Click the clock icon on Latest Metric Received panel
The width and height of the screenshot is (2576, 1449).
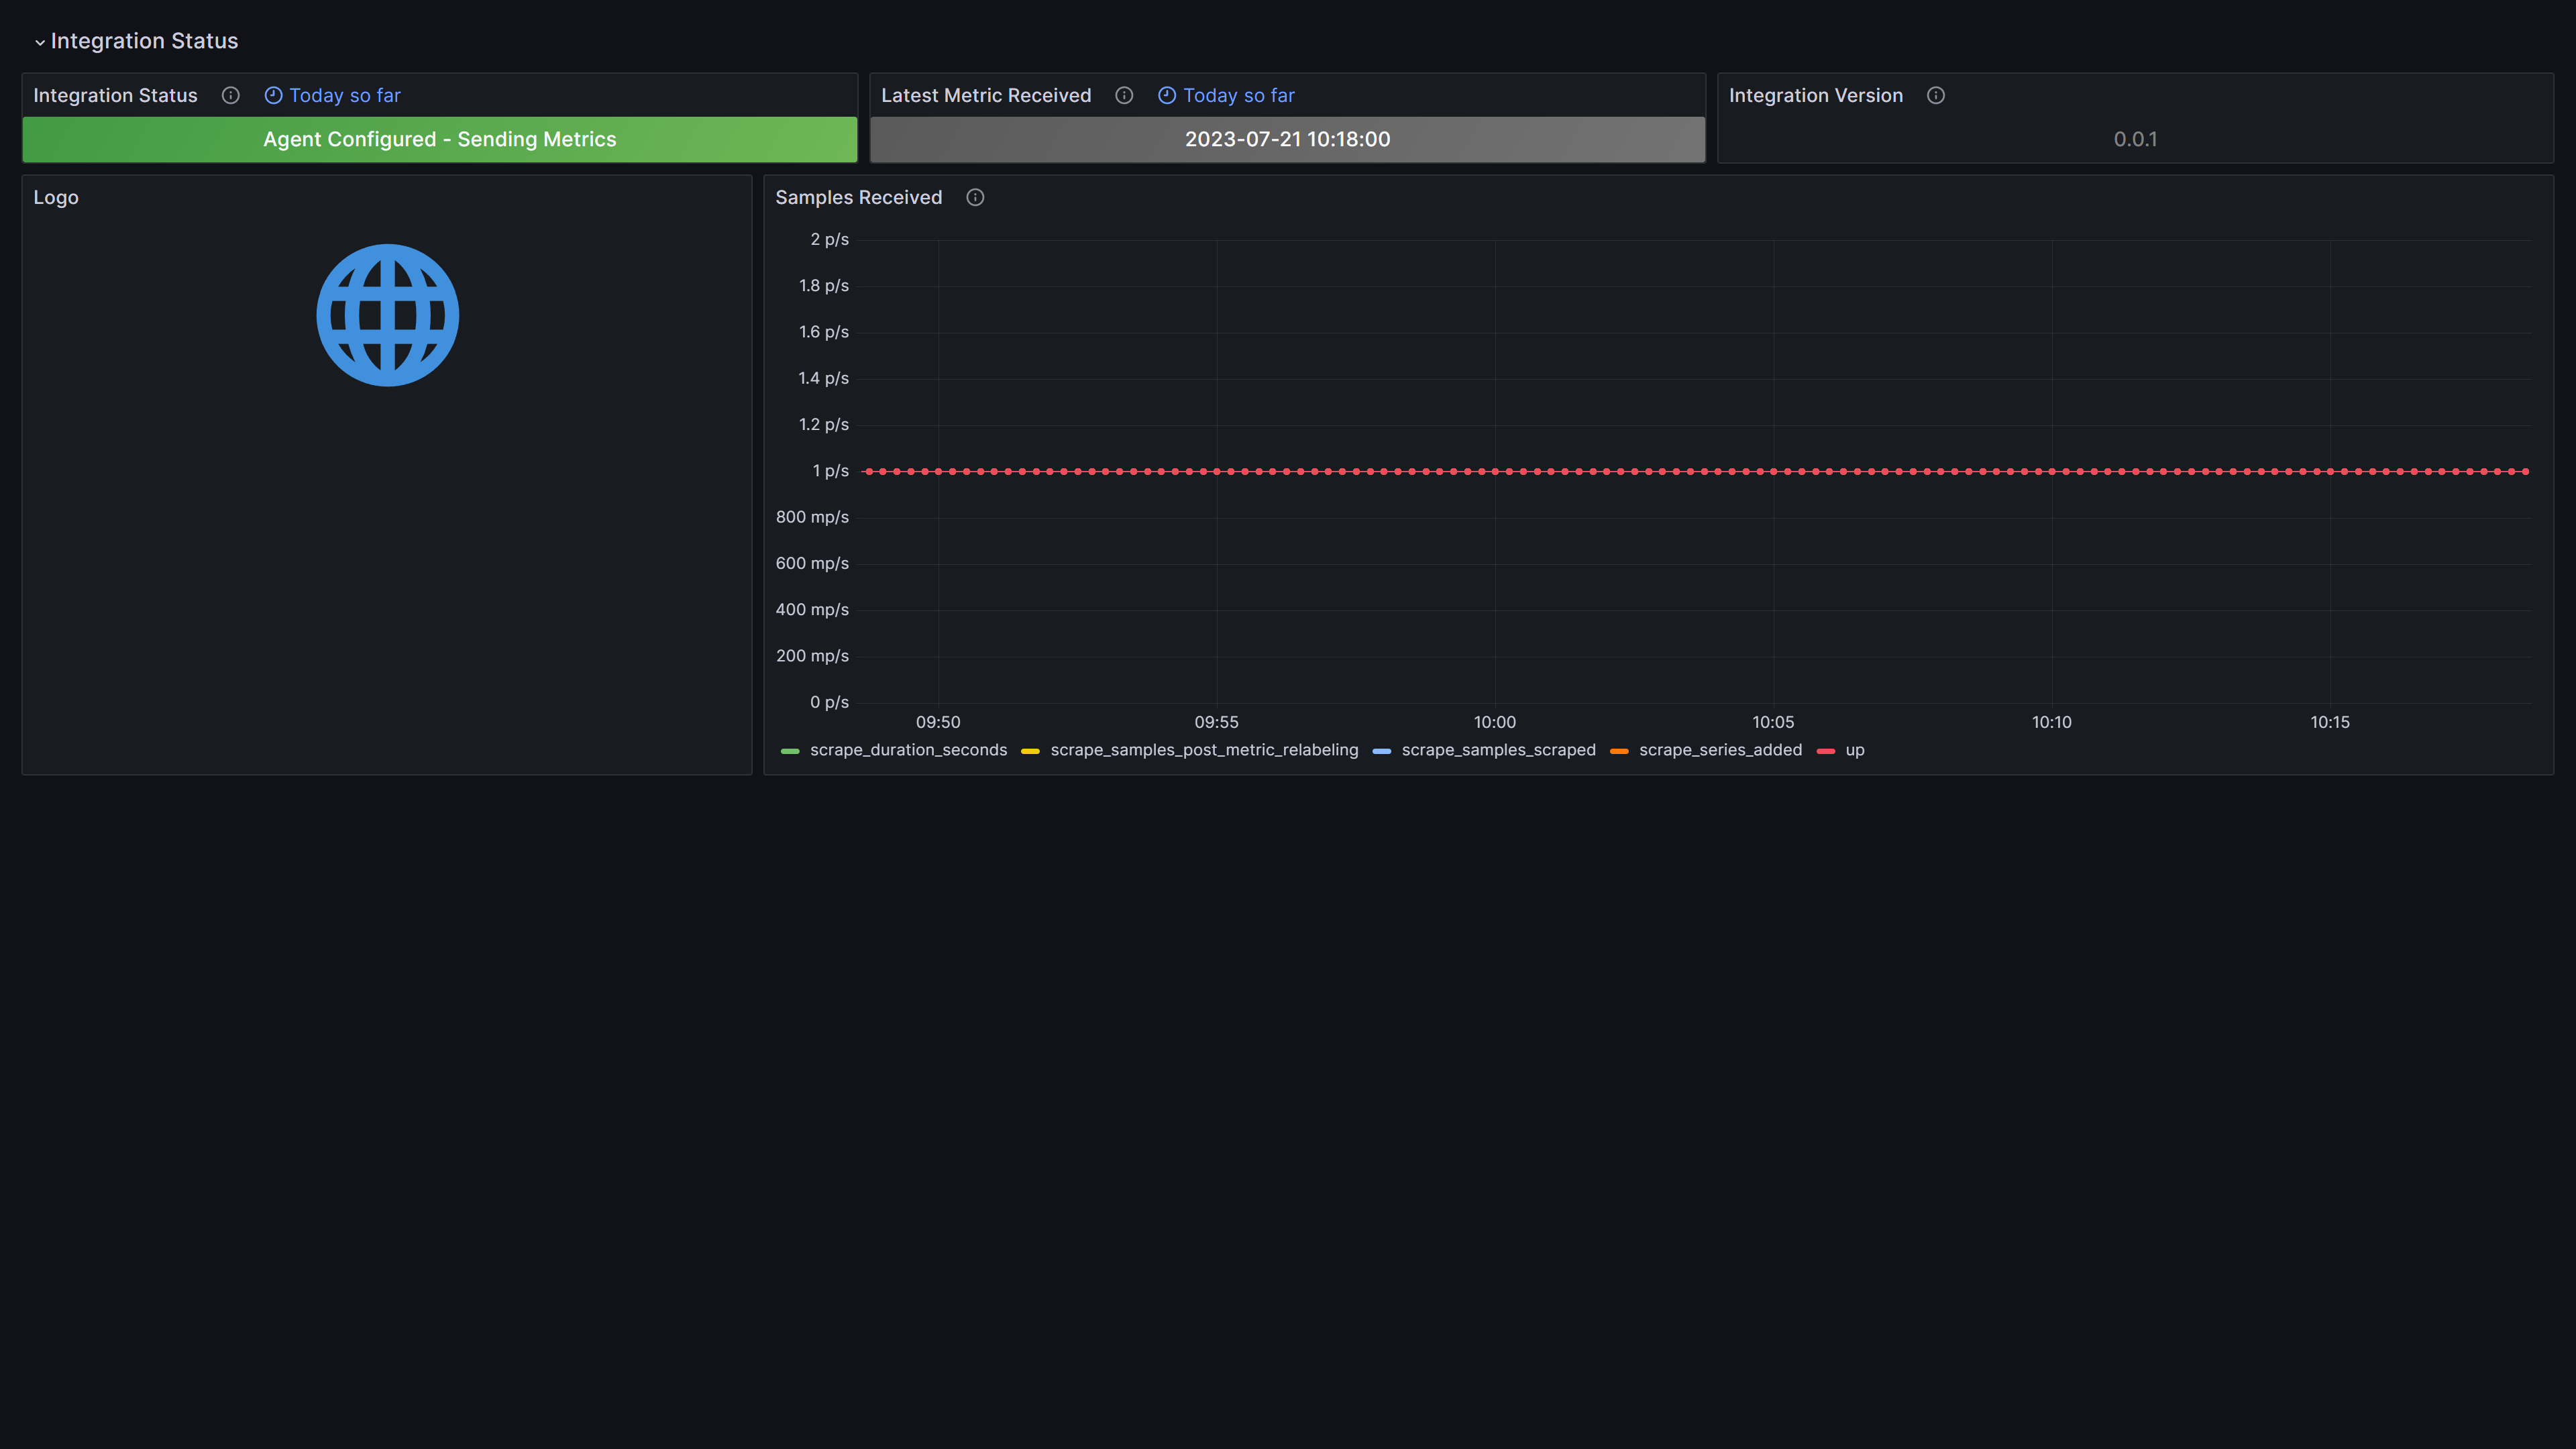tap(1167, 95)
